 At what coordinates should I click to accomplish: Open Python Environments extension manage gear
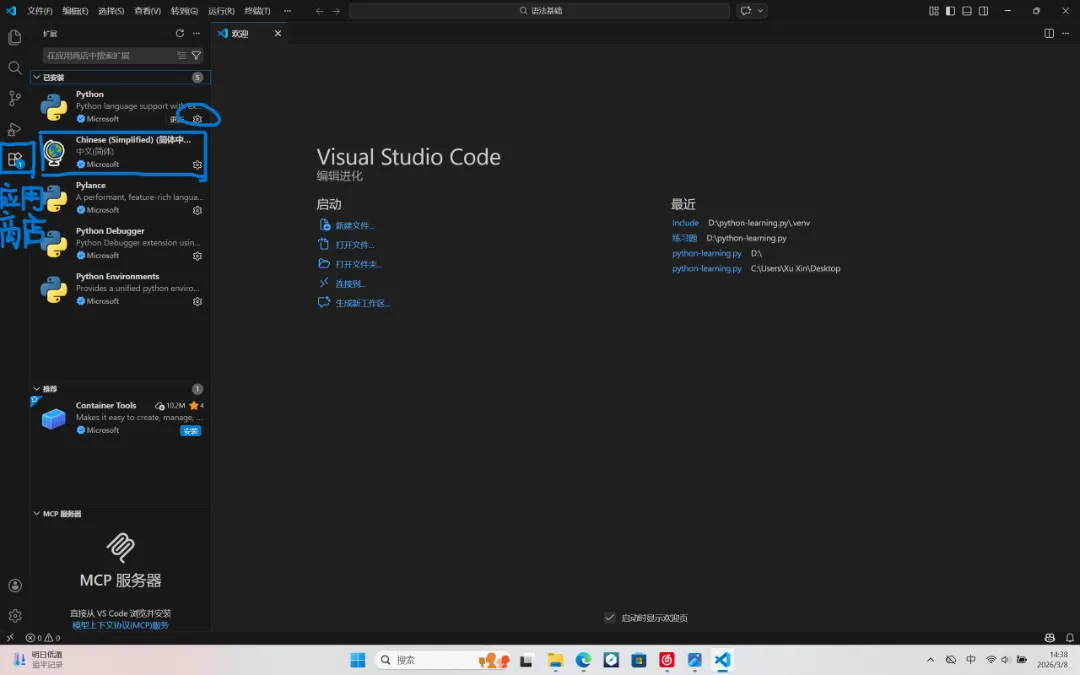pos(197,301)
